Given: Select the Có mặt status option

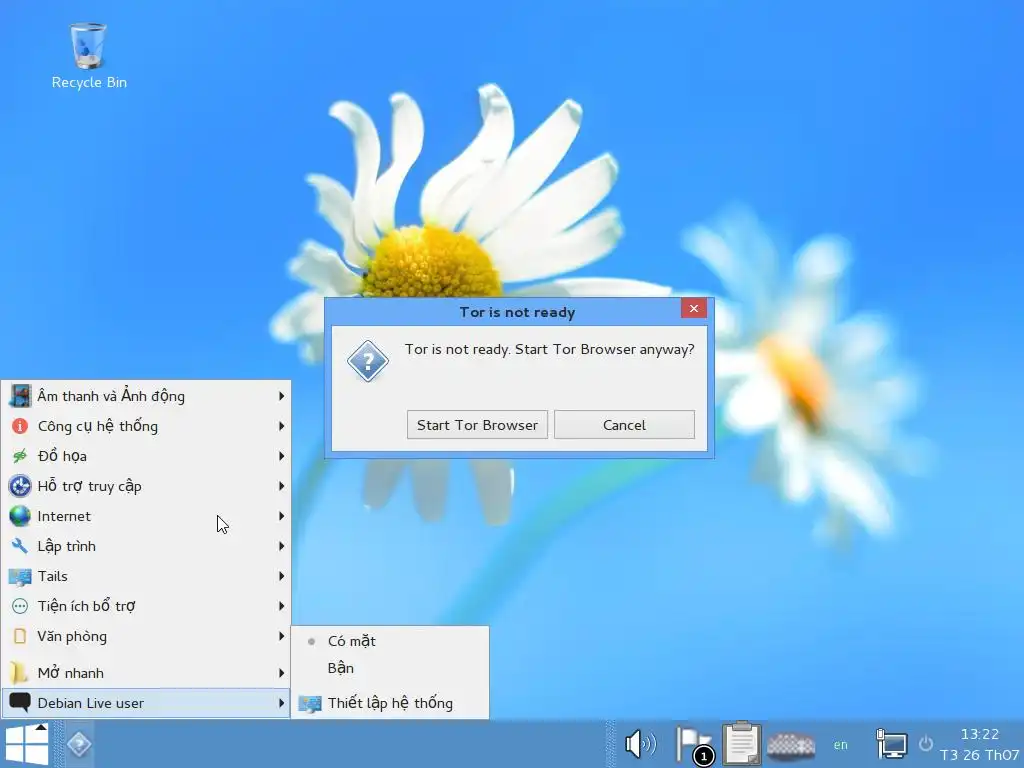Looking at the screenshot, I should click(x=390, y=641).
